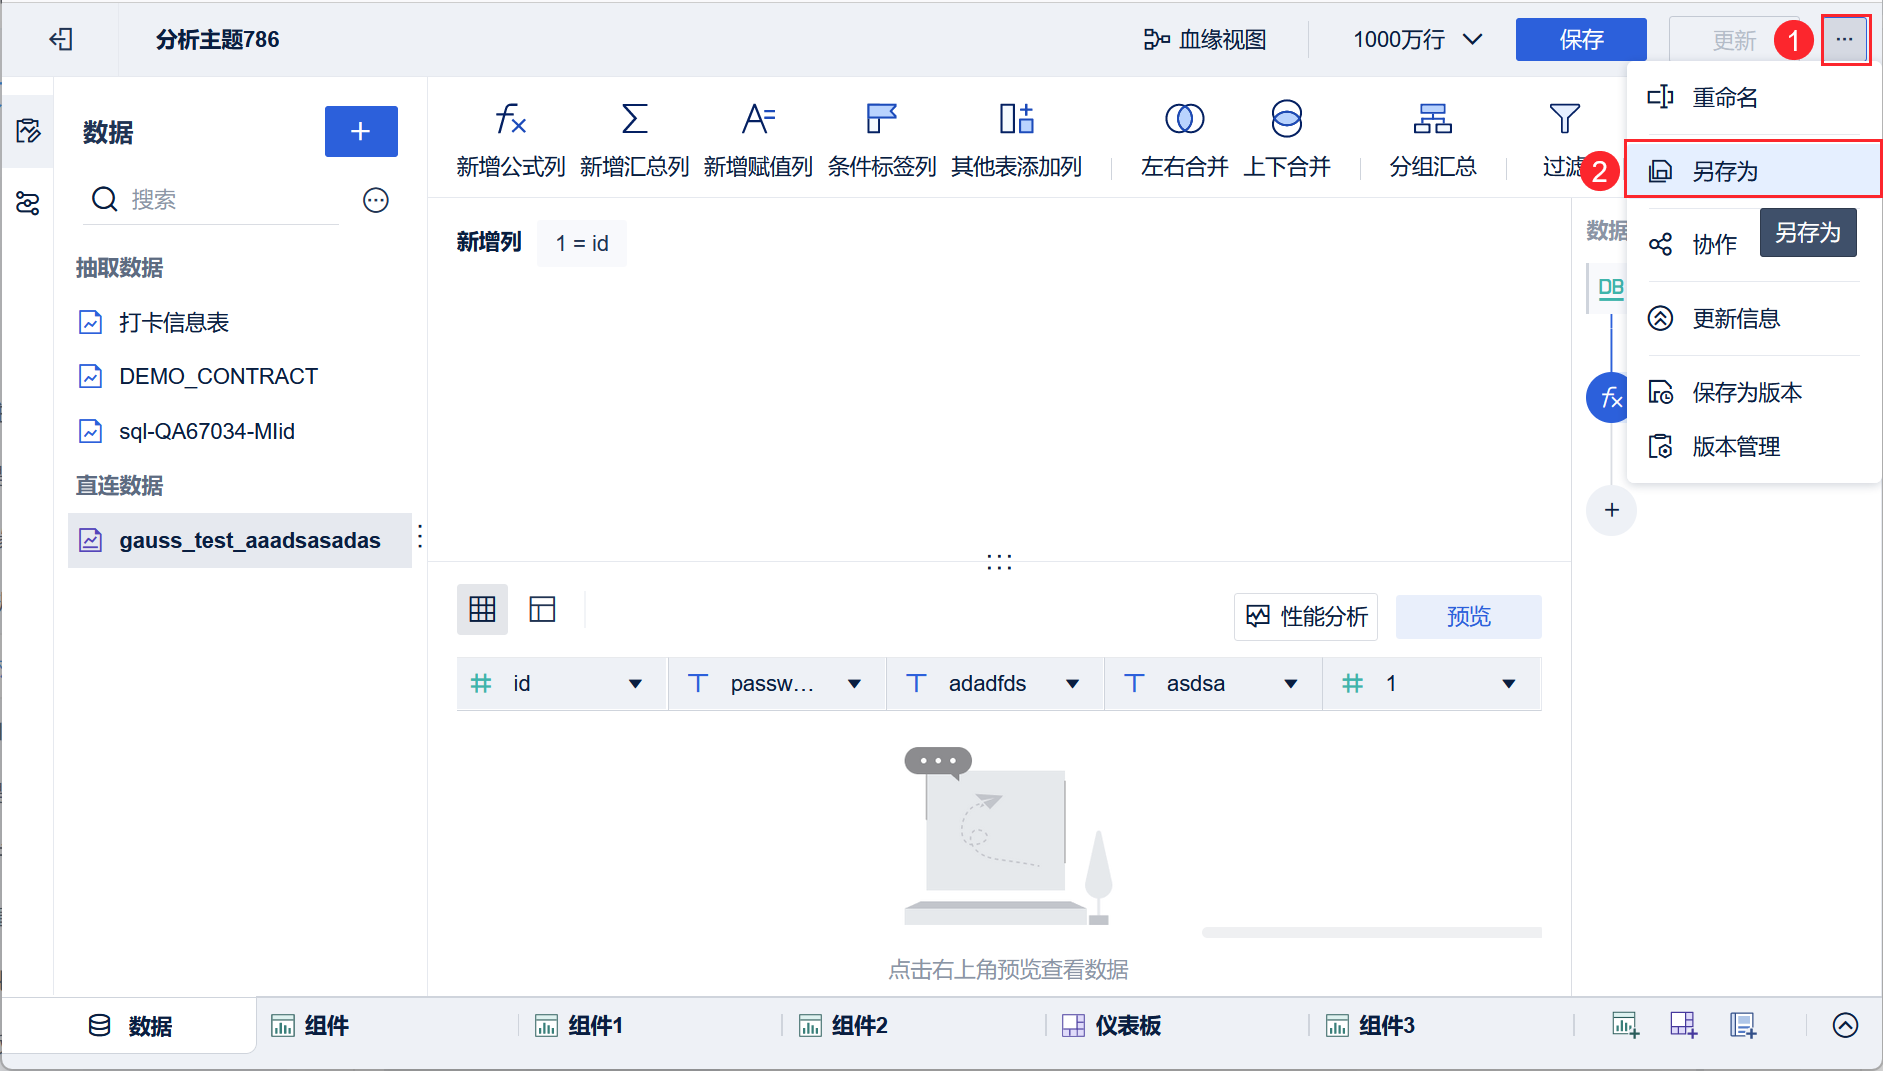Click the panel resize dots handle

point(999,562)
